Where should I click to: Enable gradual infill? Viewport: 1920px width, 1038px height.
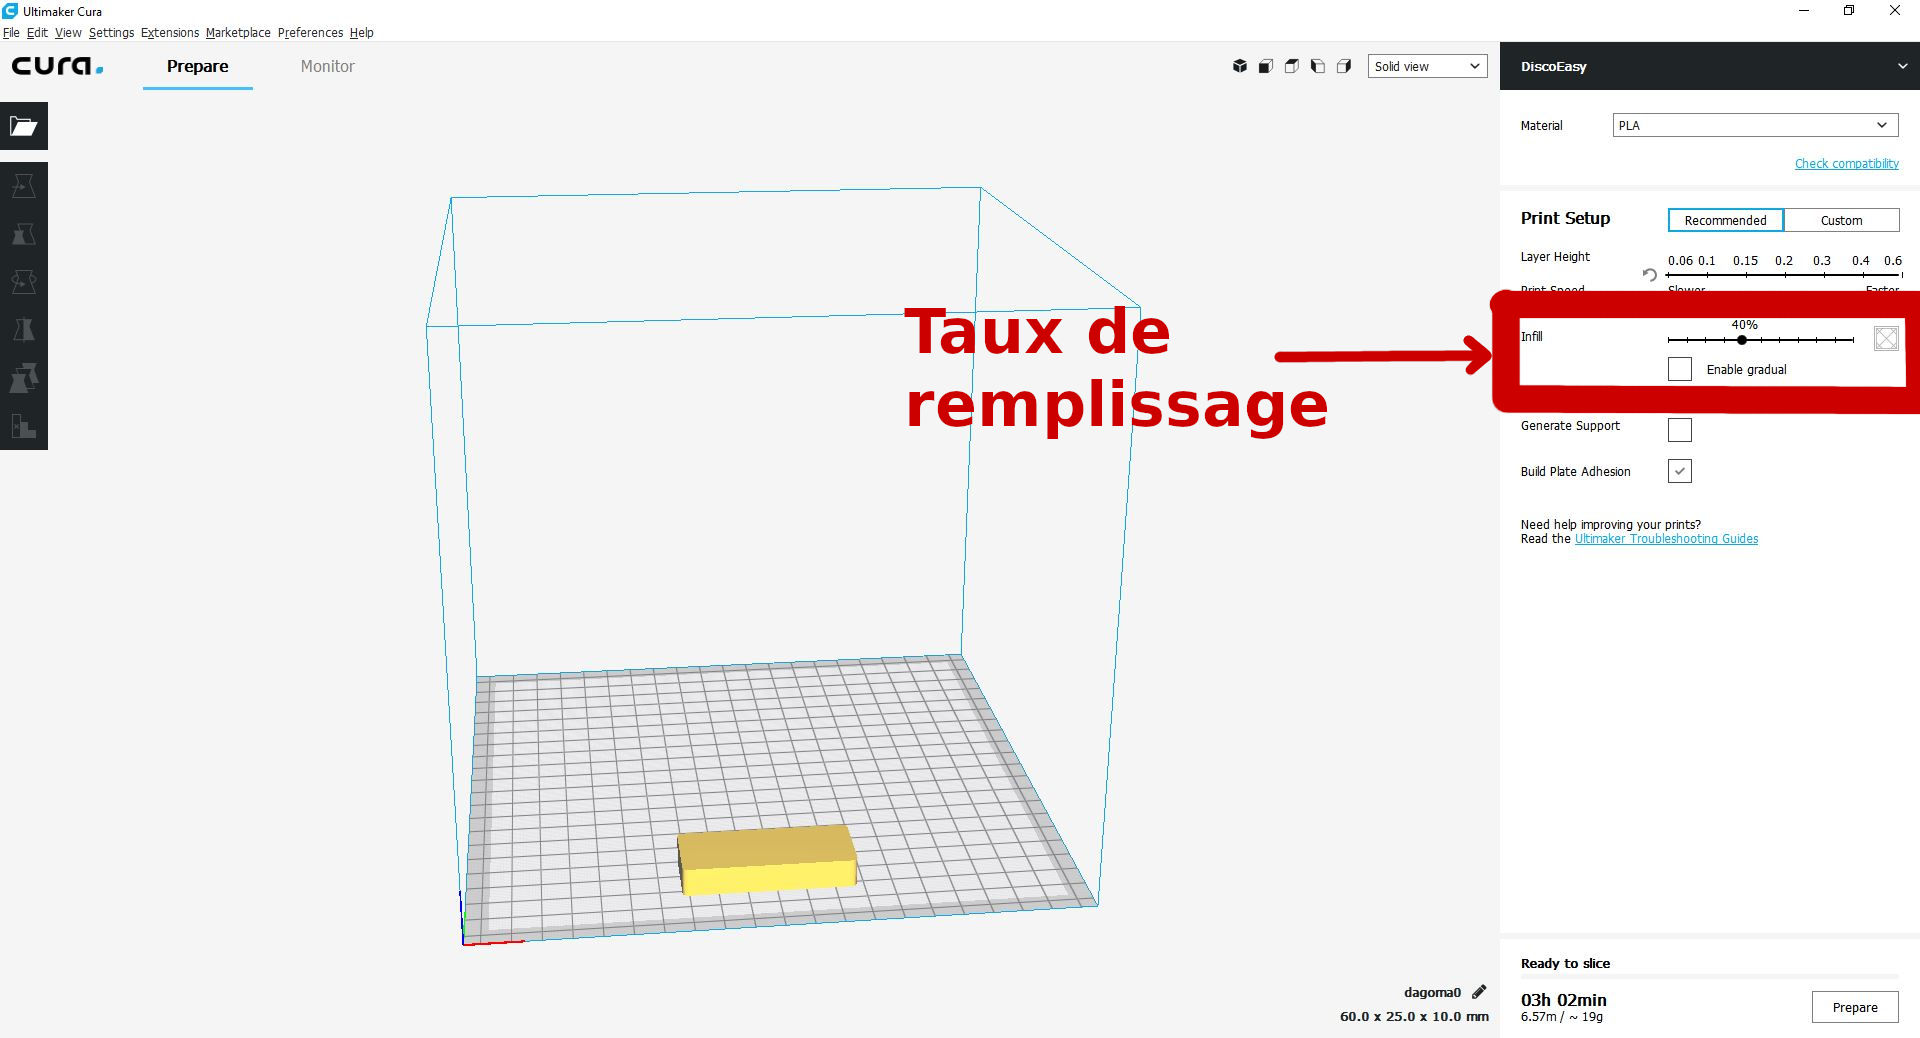tap(1679, 369)
